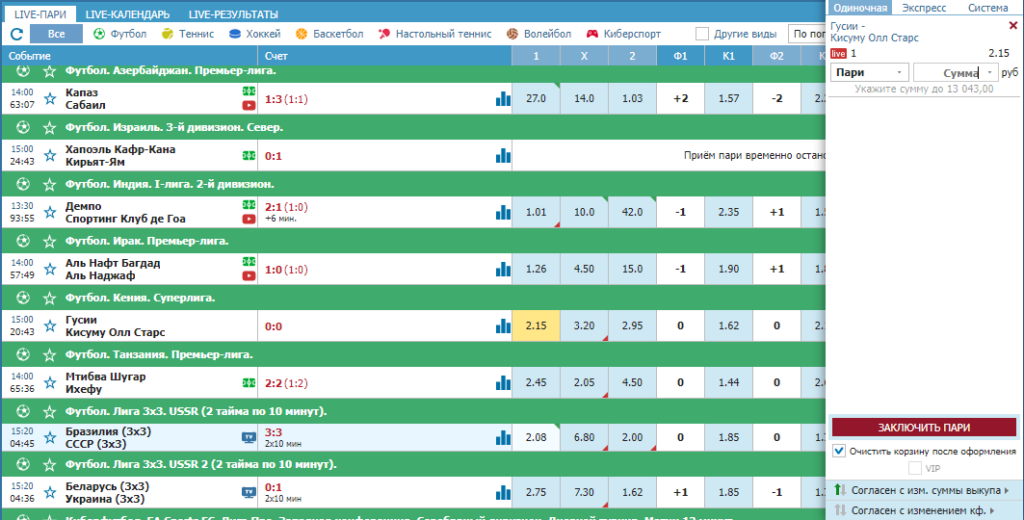
Task: Open the stake amount dropdown arrow
Action: click(990, 73)
